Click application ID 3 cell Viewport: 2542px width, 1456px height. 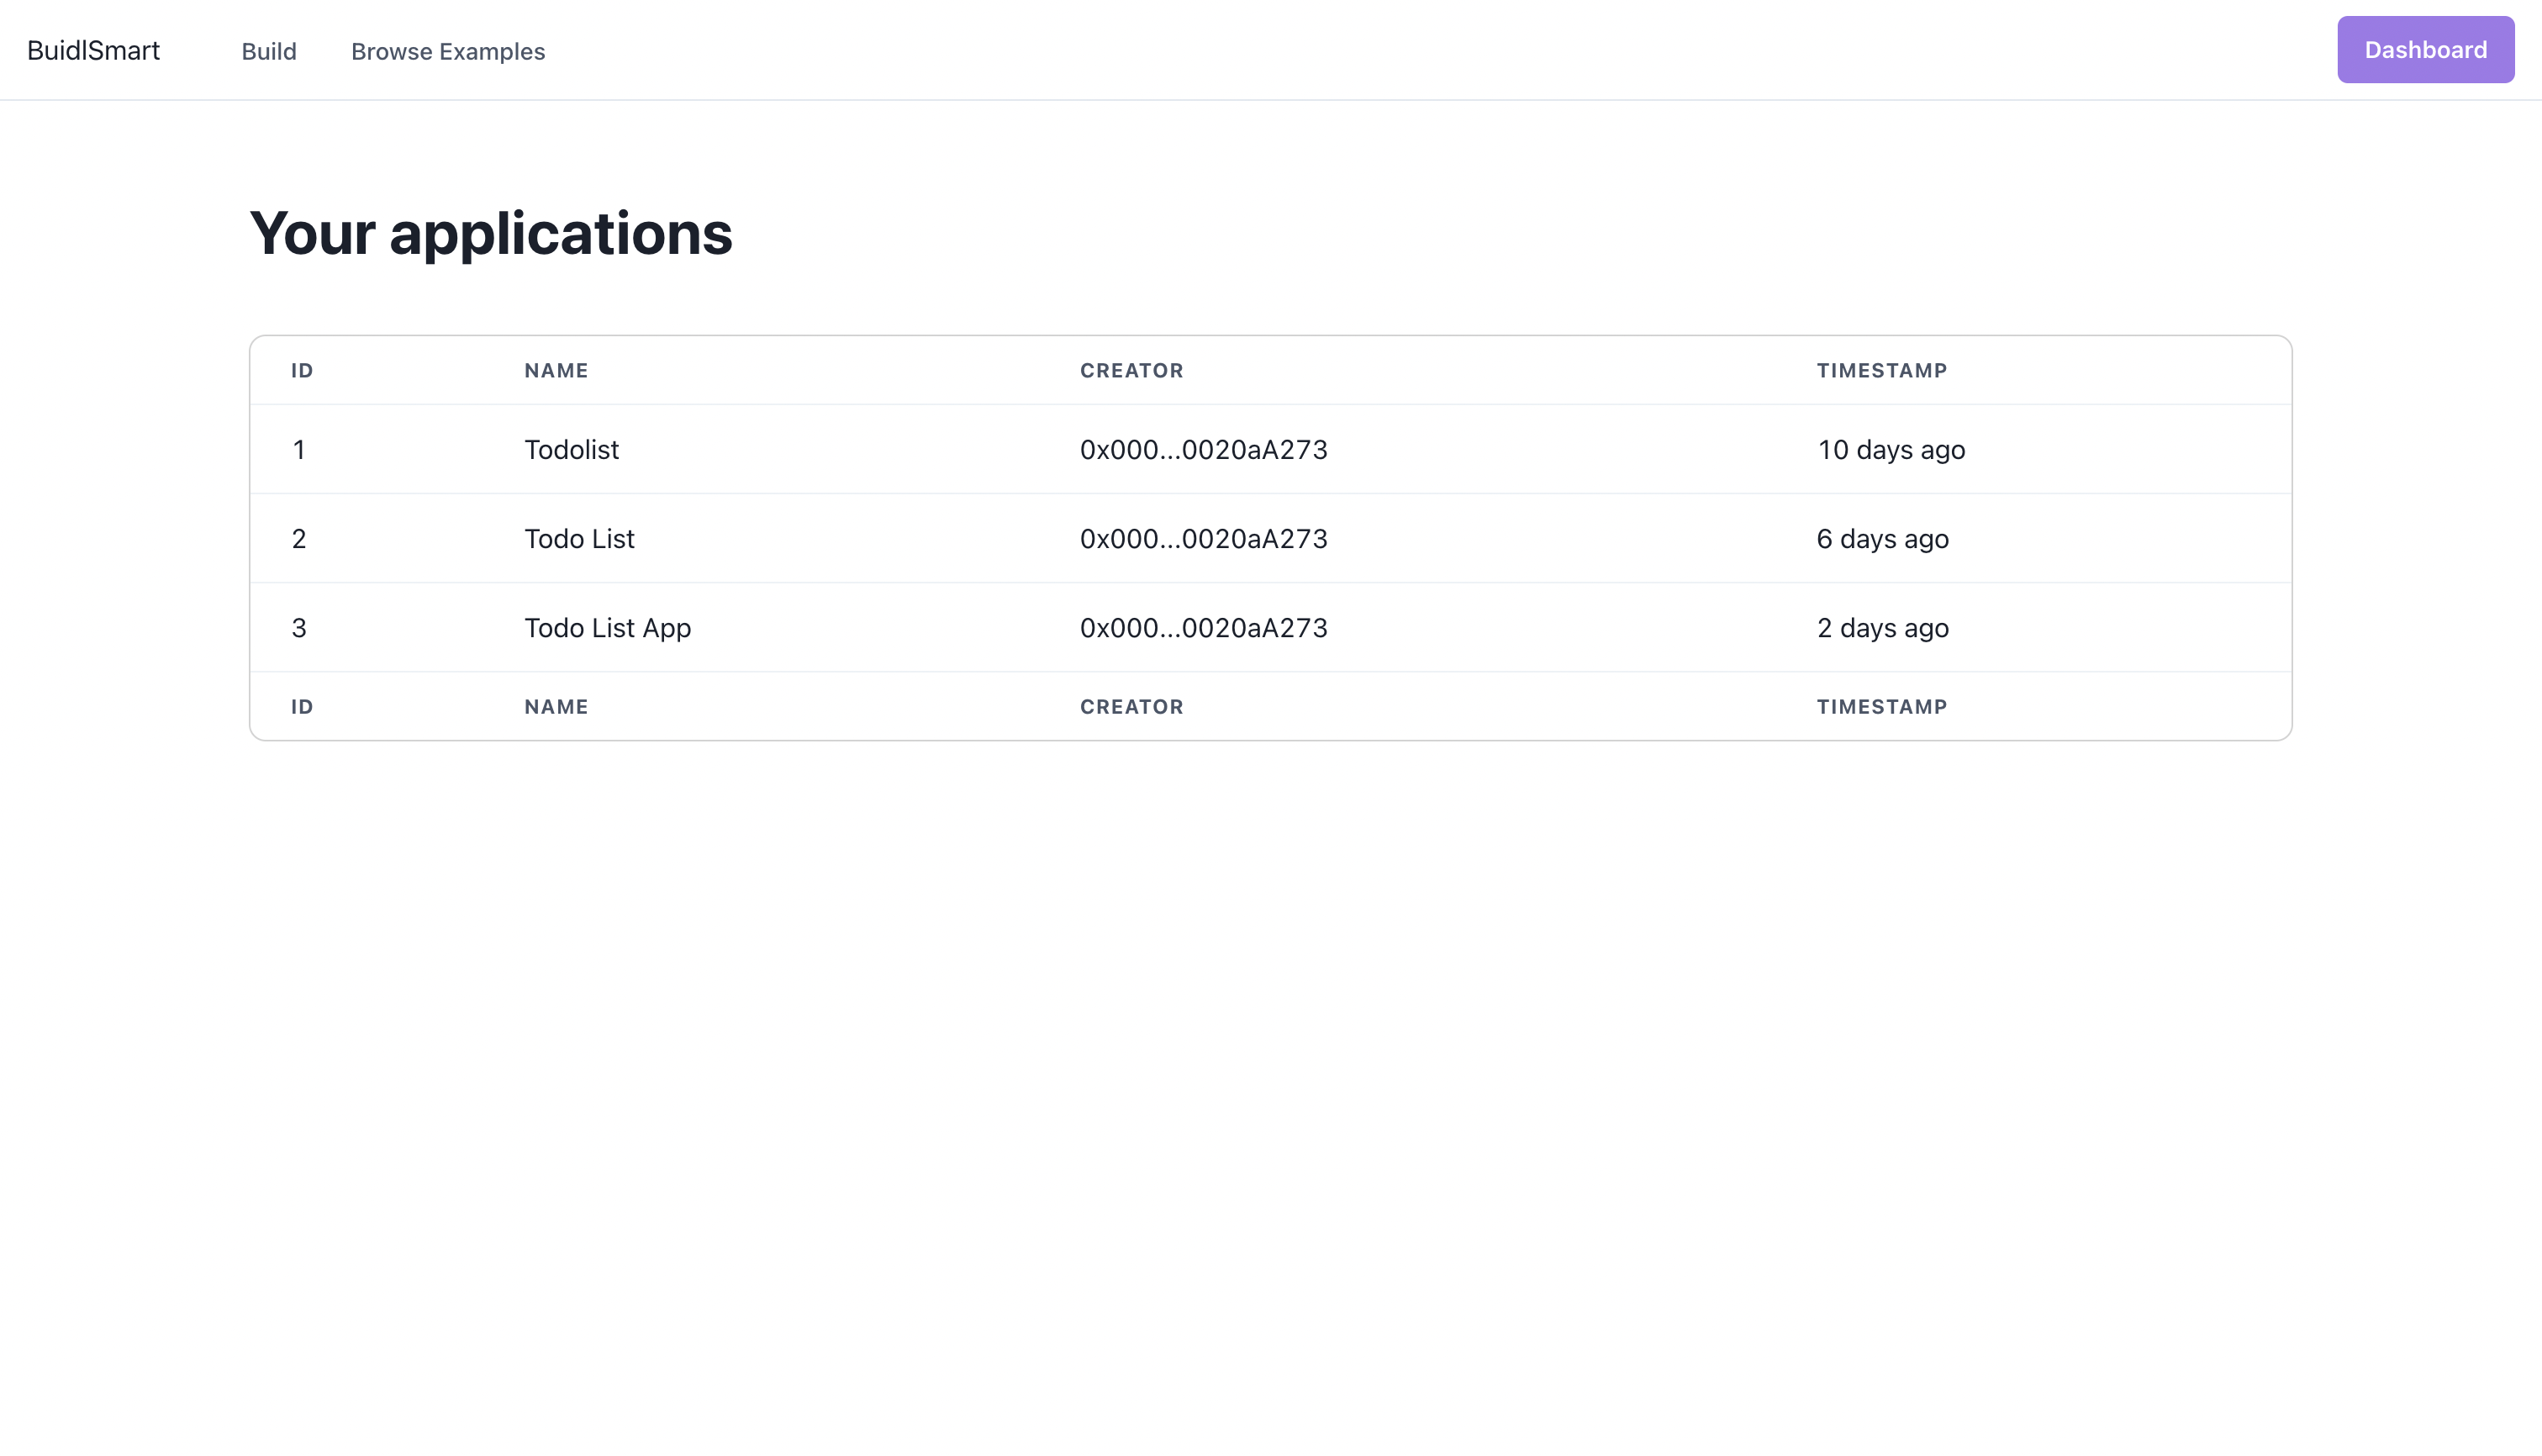[x=298, y=628]
